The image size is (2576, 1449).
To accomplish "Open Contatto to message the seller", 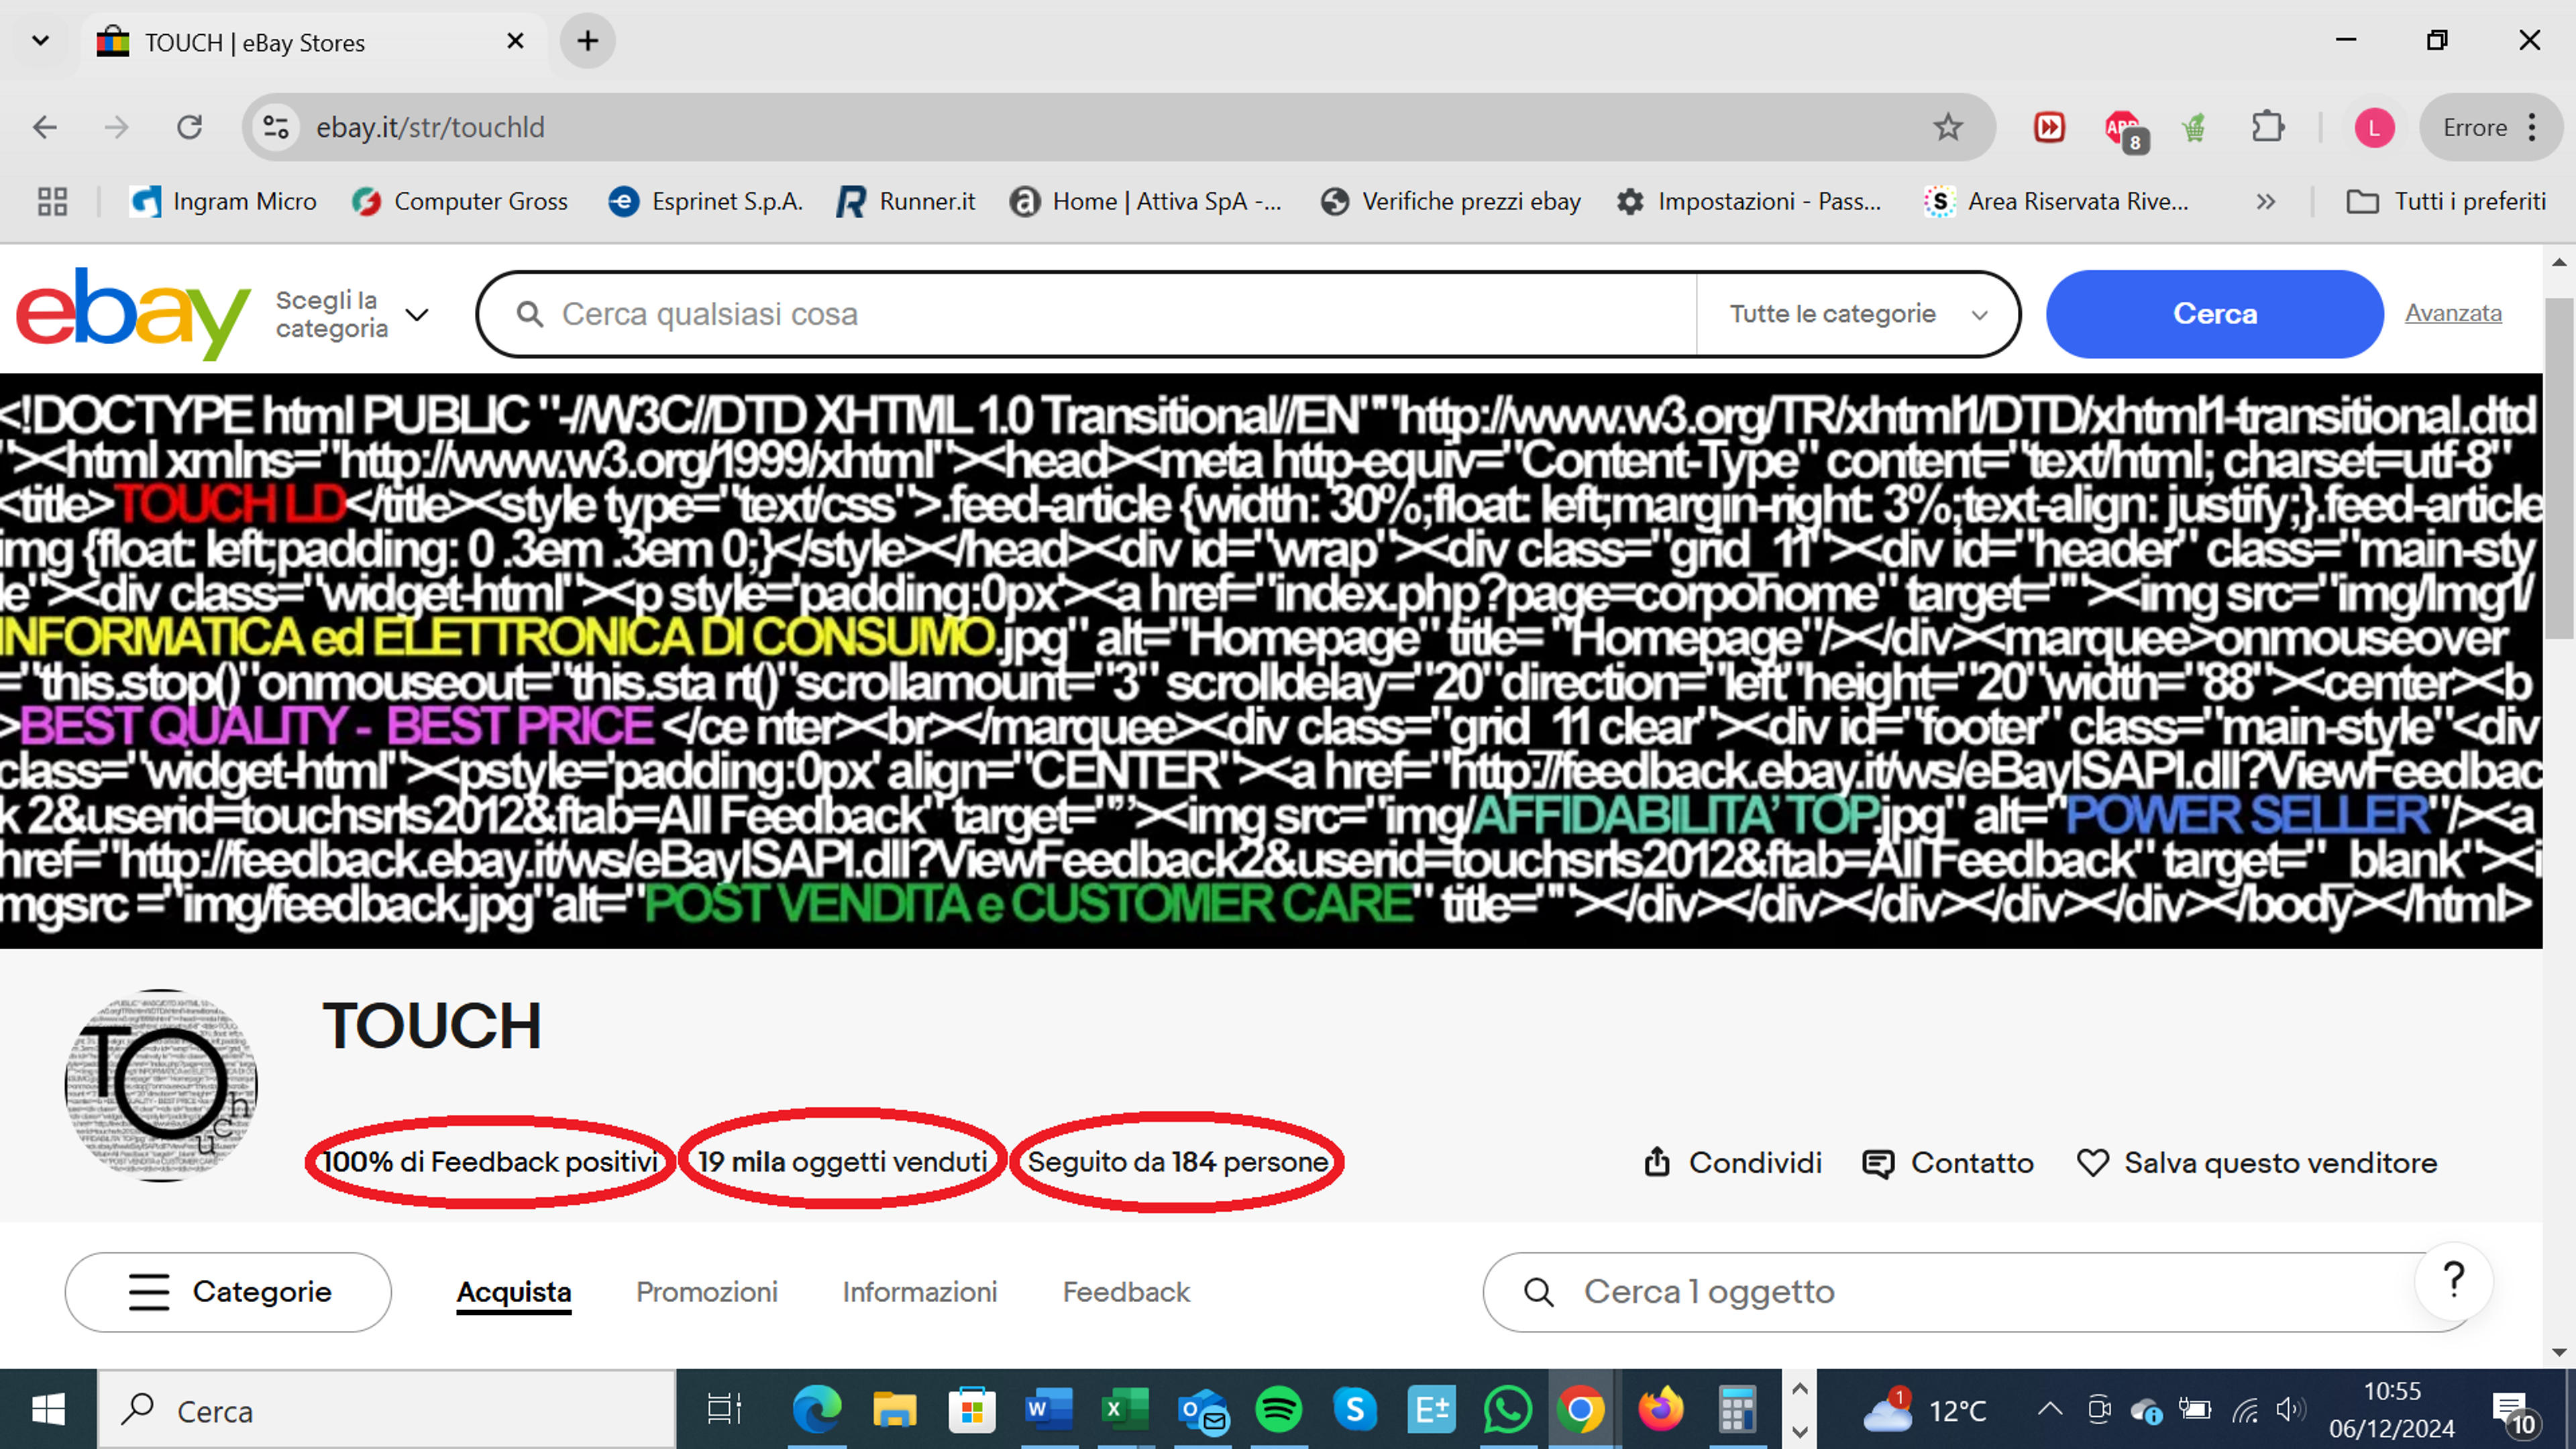I will [x=1948, y=1163].
